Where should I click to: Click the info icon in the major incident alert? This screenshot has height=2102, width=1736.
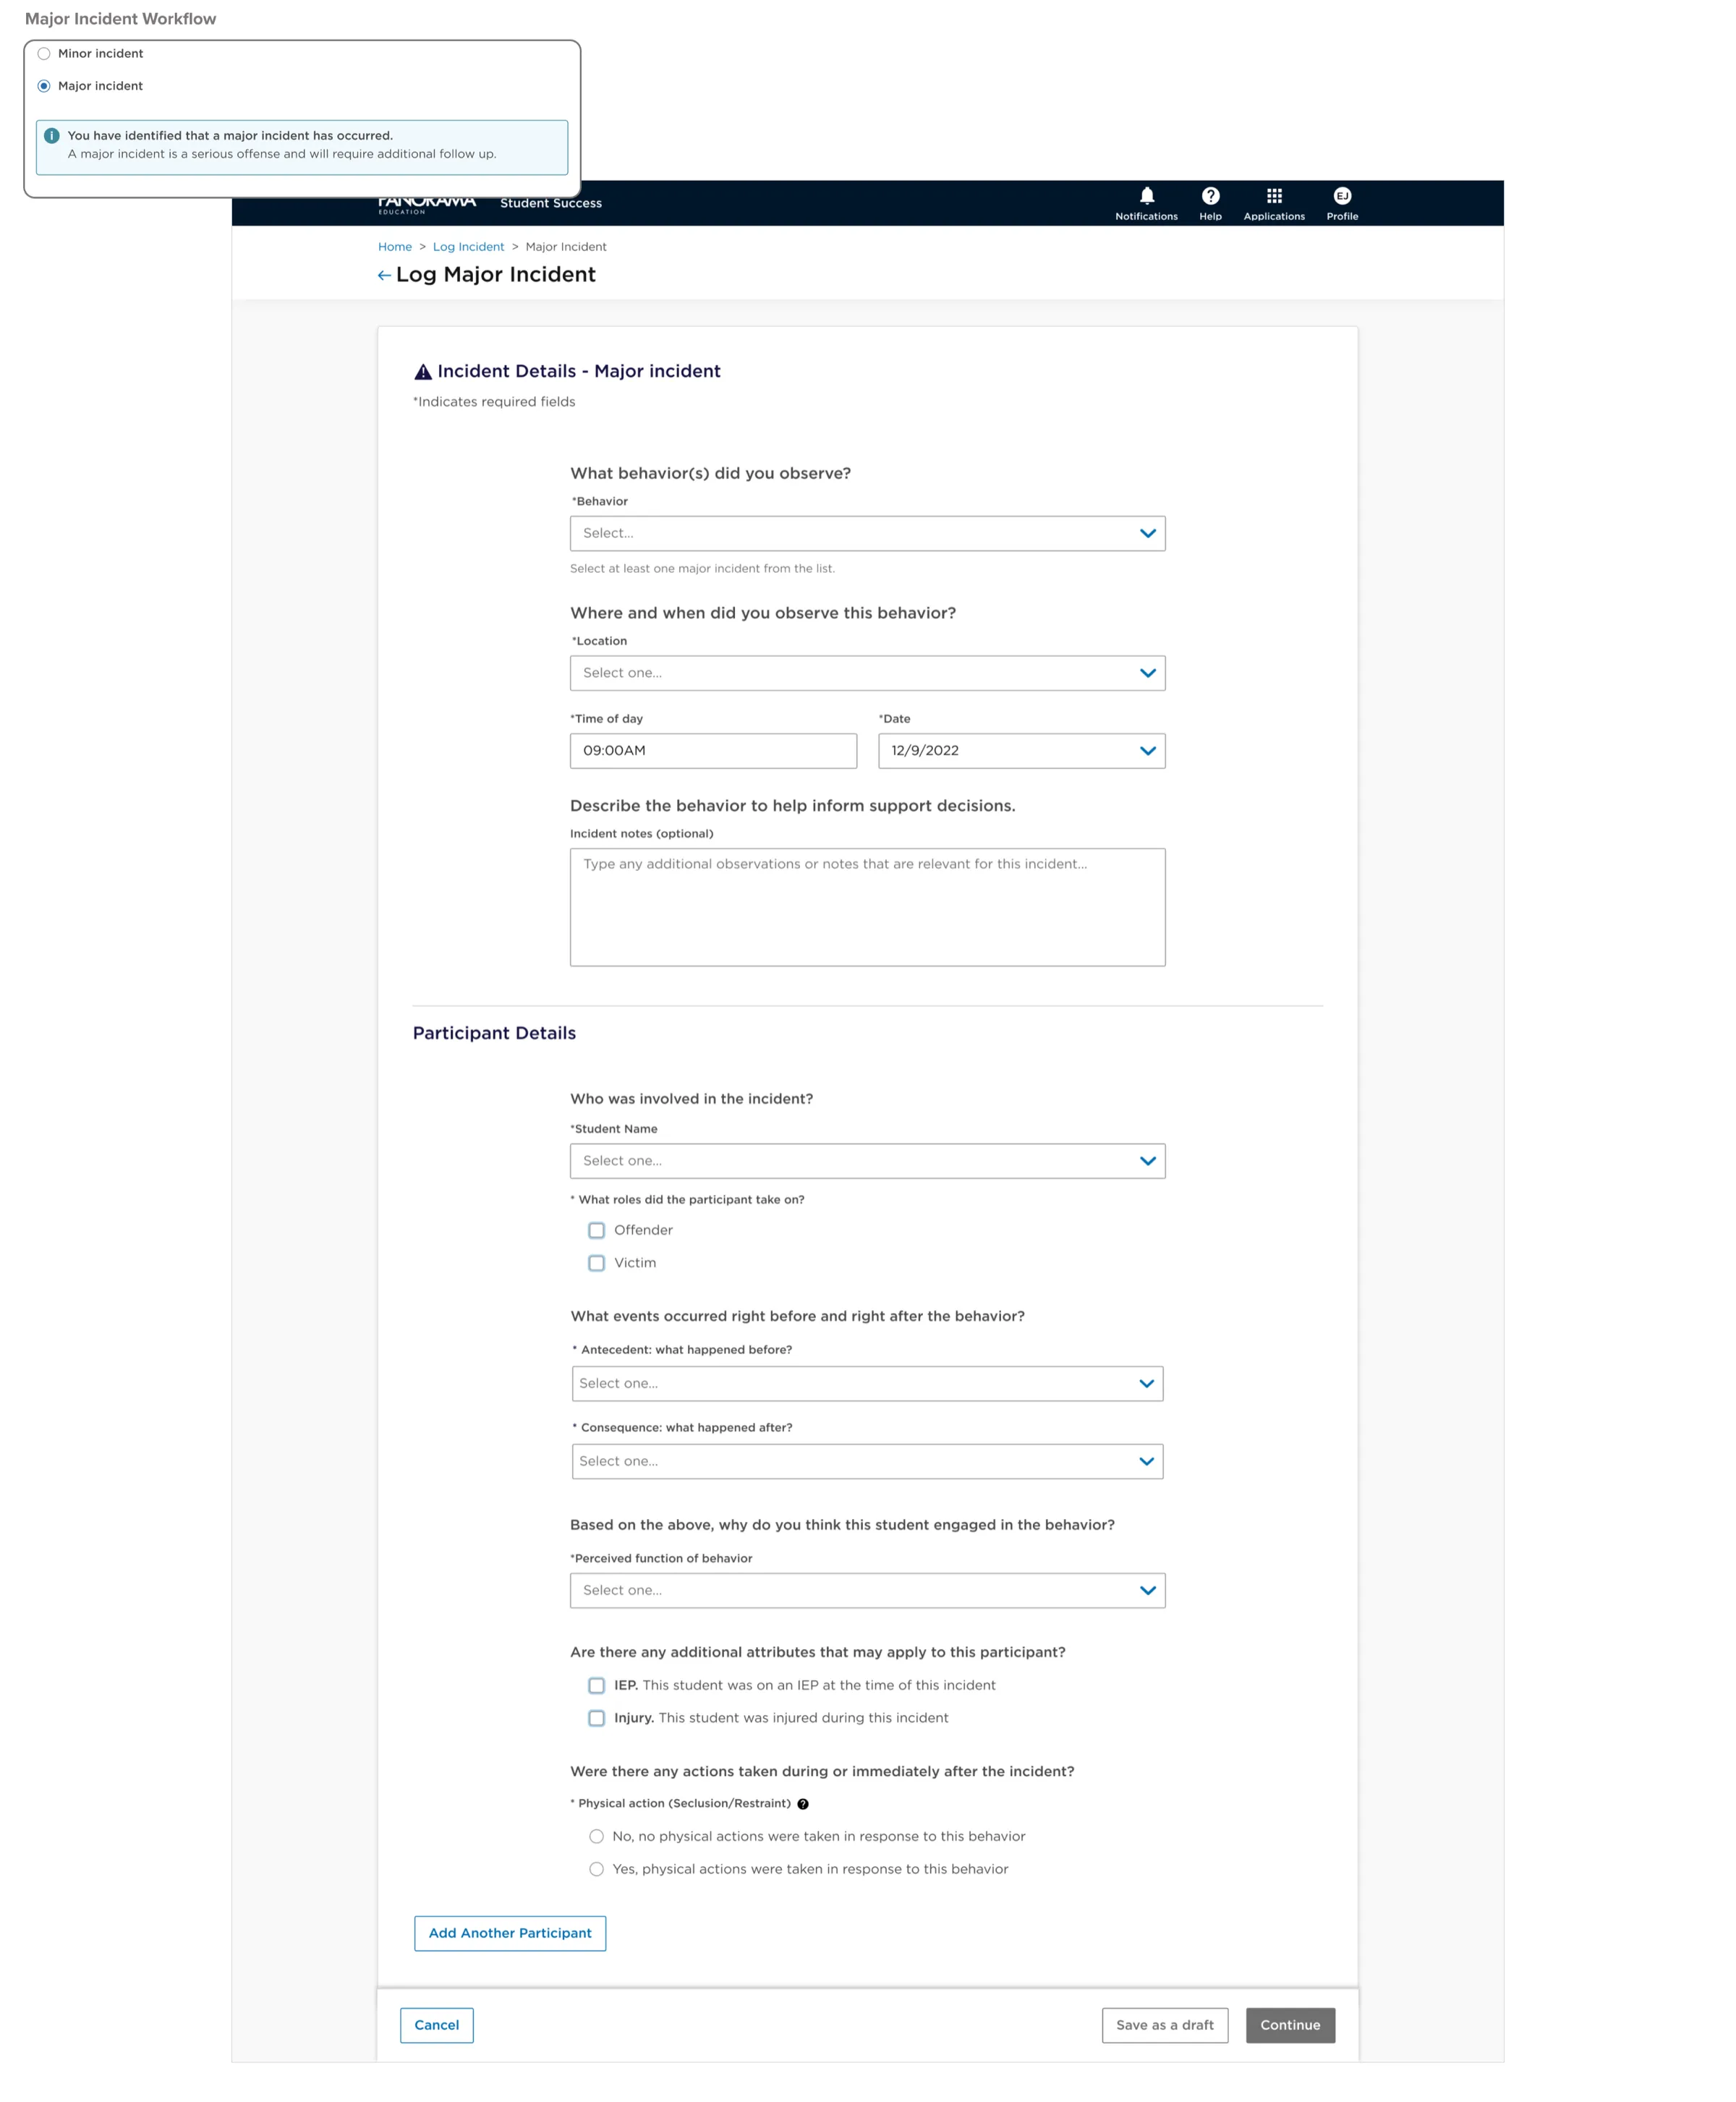click(x=52, y=136)
